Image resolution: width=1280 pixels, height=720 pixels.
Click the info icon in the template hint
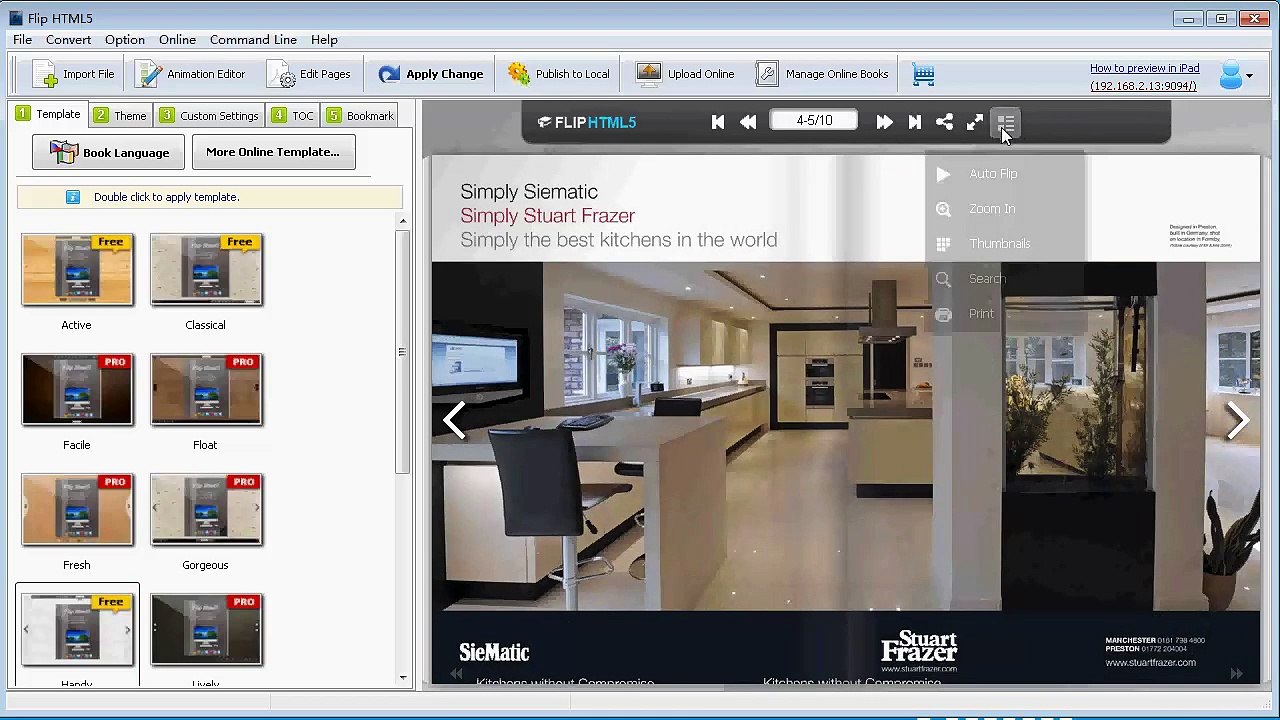pyautogui.click(x=73, y=197)
